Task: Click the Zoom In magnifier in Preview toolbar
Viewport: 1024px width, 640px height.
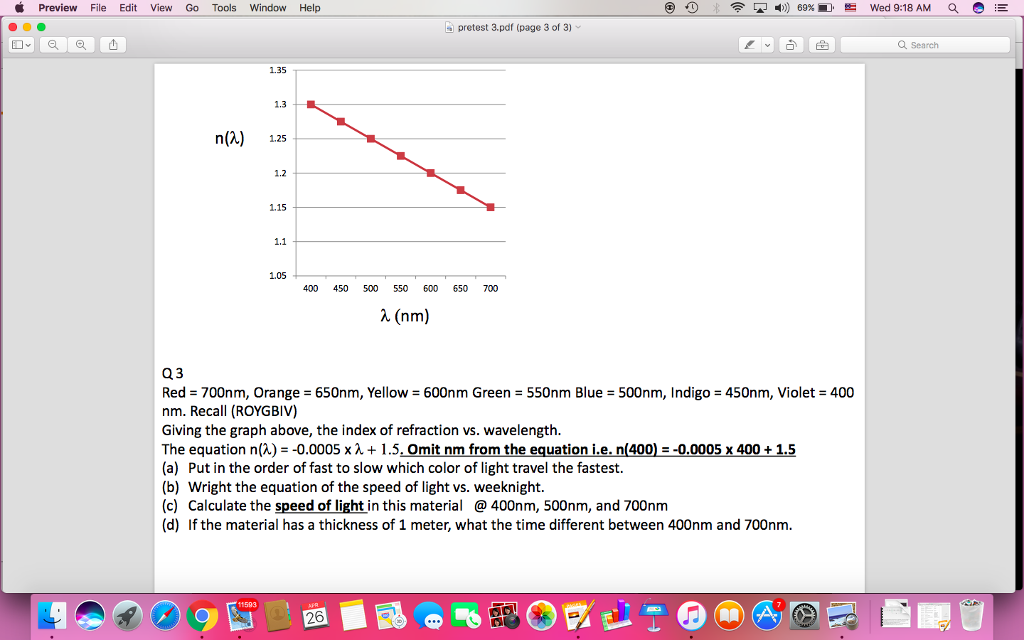Action: [82, 44]
